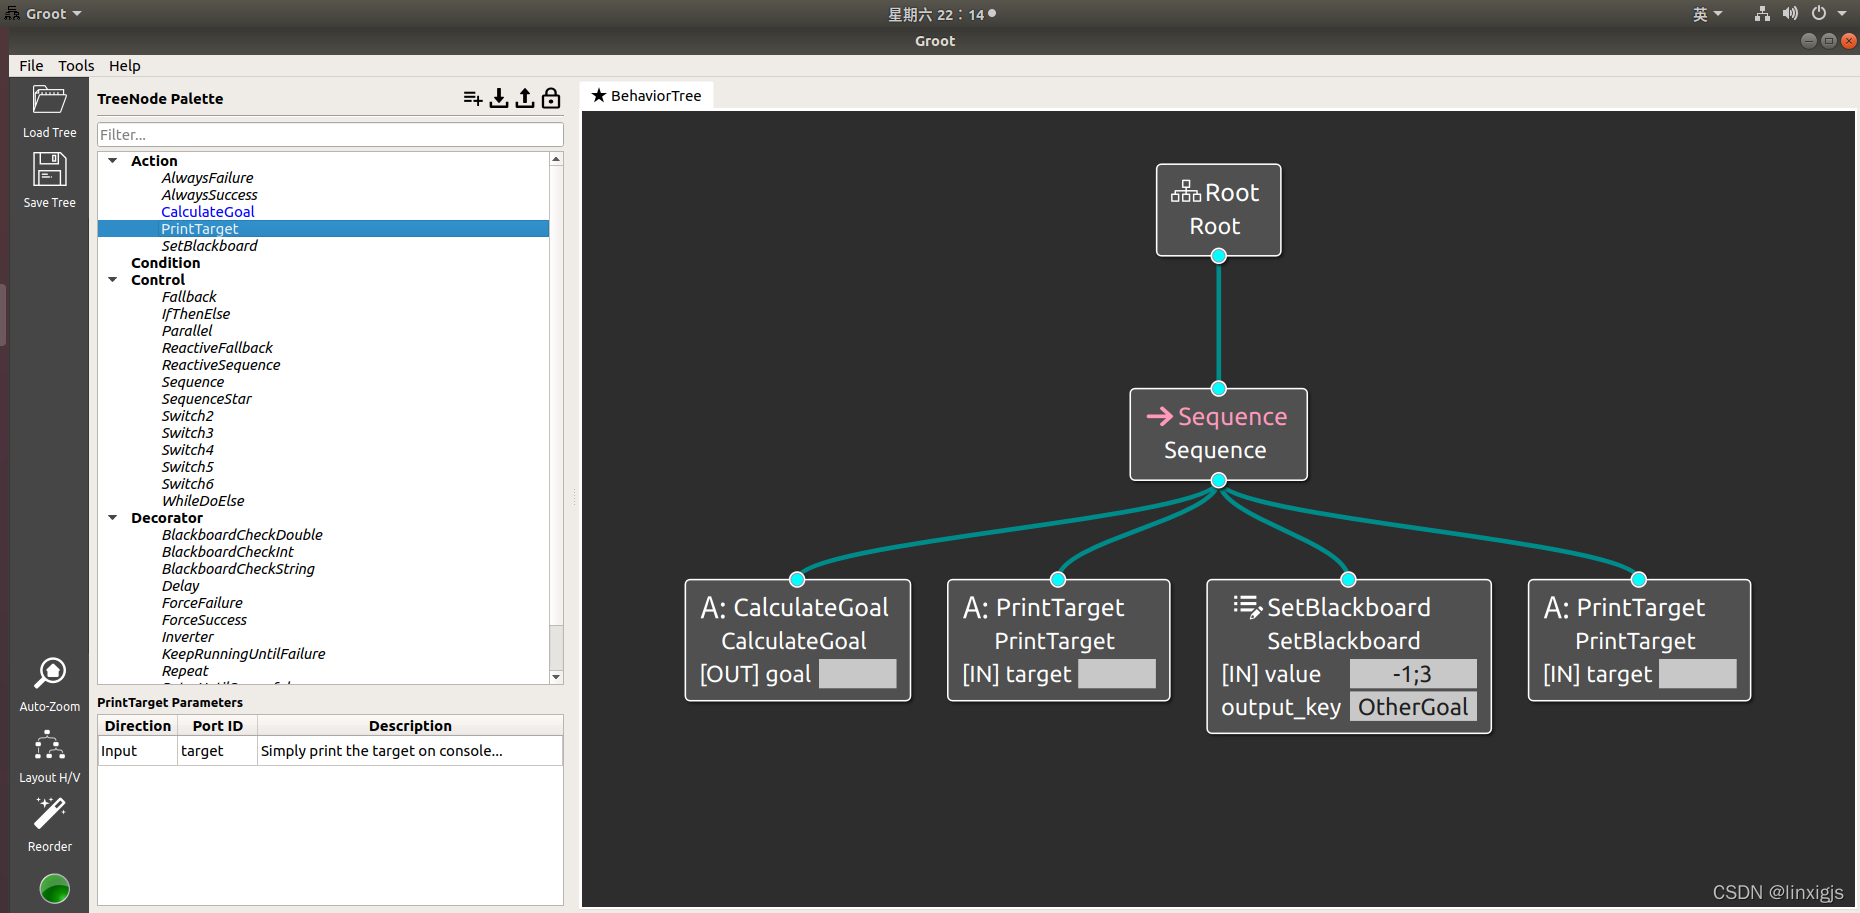Open a behavior tree with Load Tree

click(x=48, y=107)
